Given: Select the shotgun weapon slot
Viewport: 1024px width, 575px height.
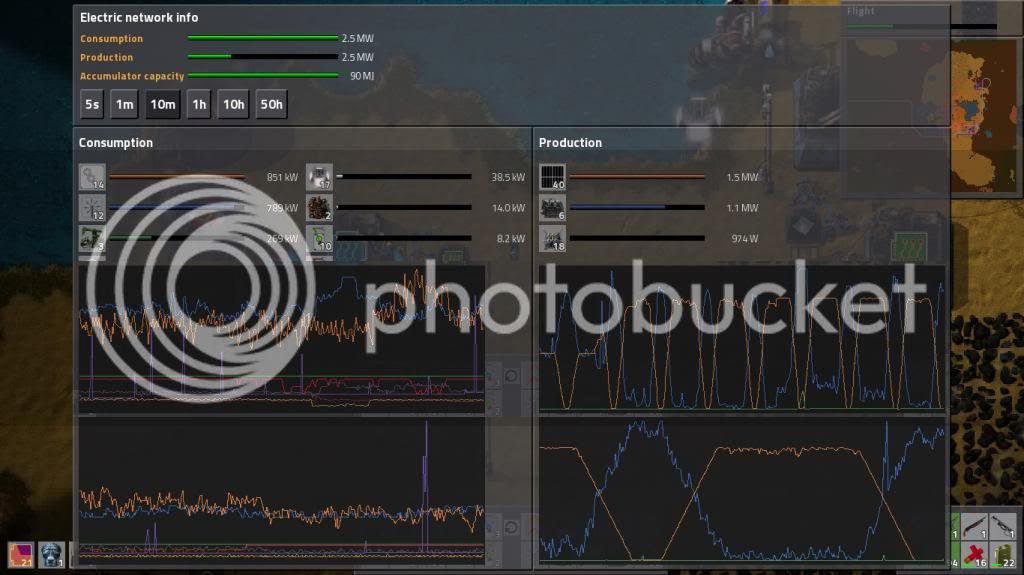Looking at the screenshot, I should tap(974, 526).
